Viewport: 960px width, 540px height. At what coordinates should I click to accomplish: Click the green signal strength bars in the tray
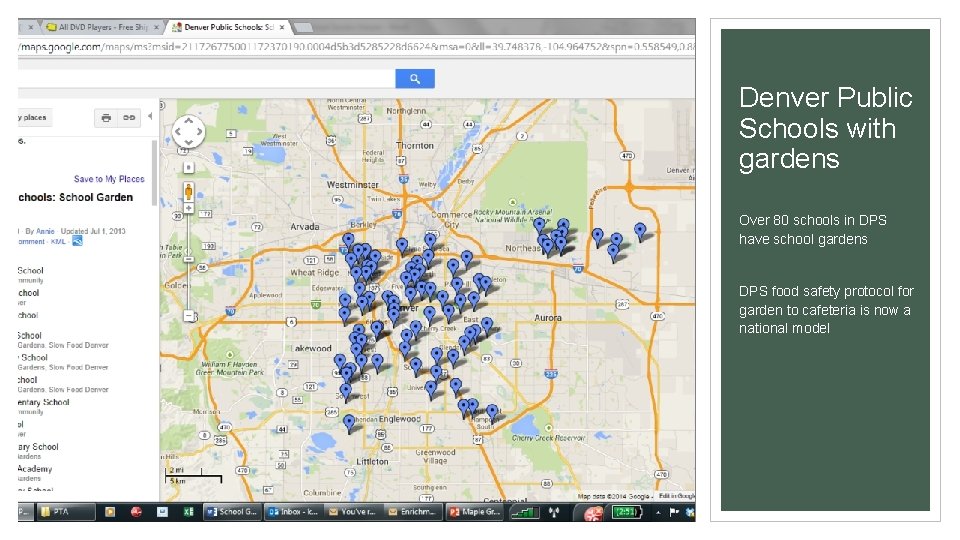click(x=525, y=512)
